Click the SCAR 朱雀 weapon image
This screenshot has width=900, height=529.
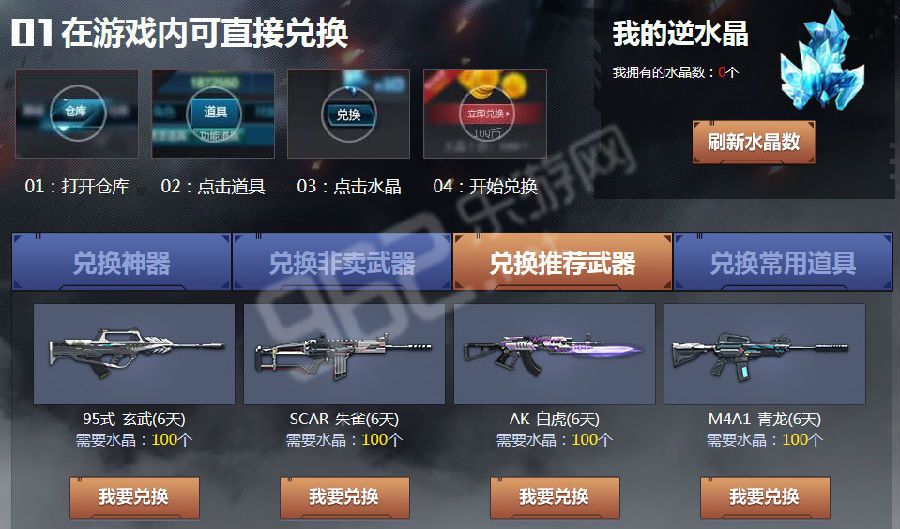(344, 354)
